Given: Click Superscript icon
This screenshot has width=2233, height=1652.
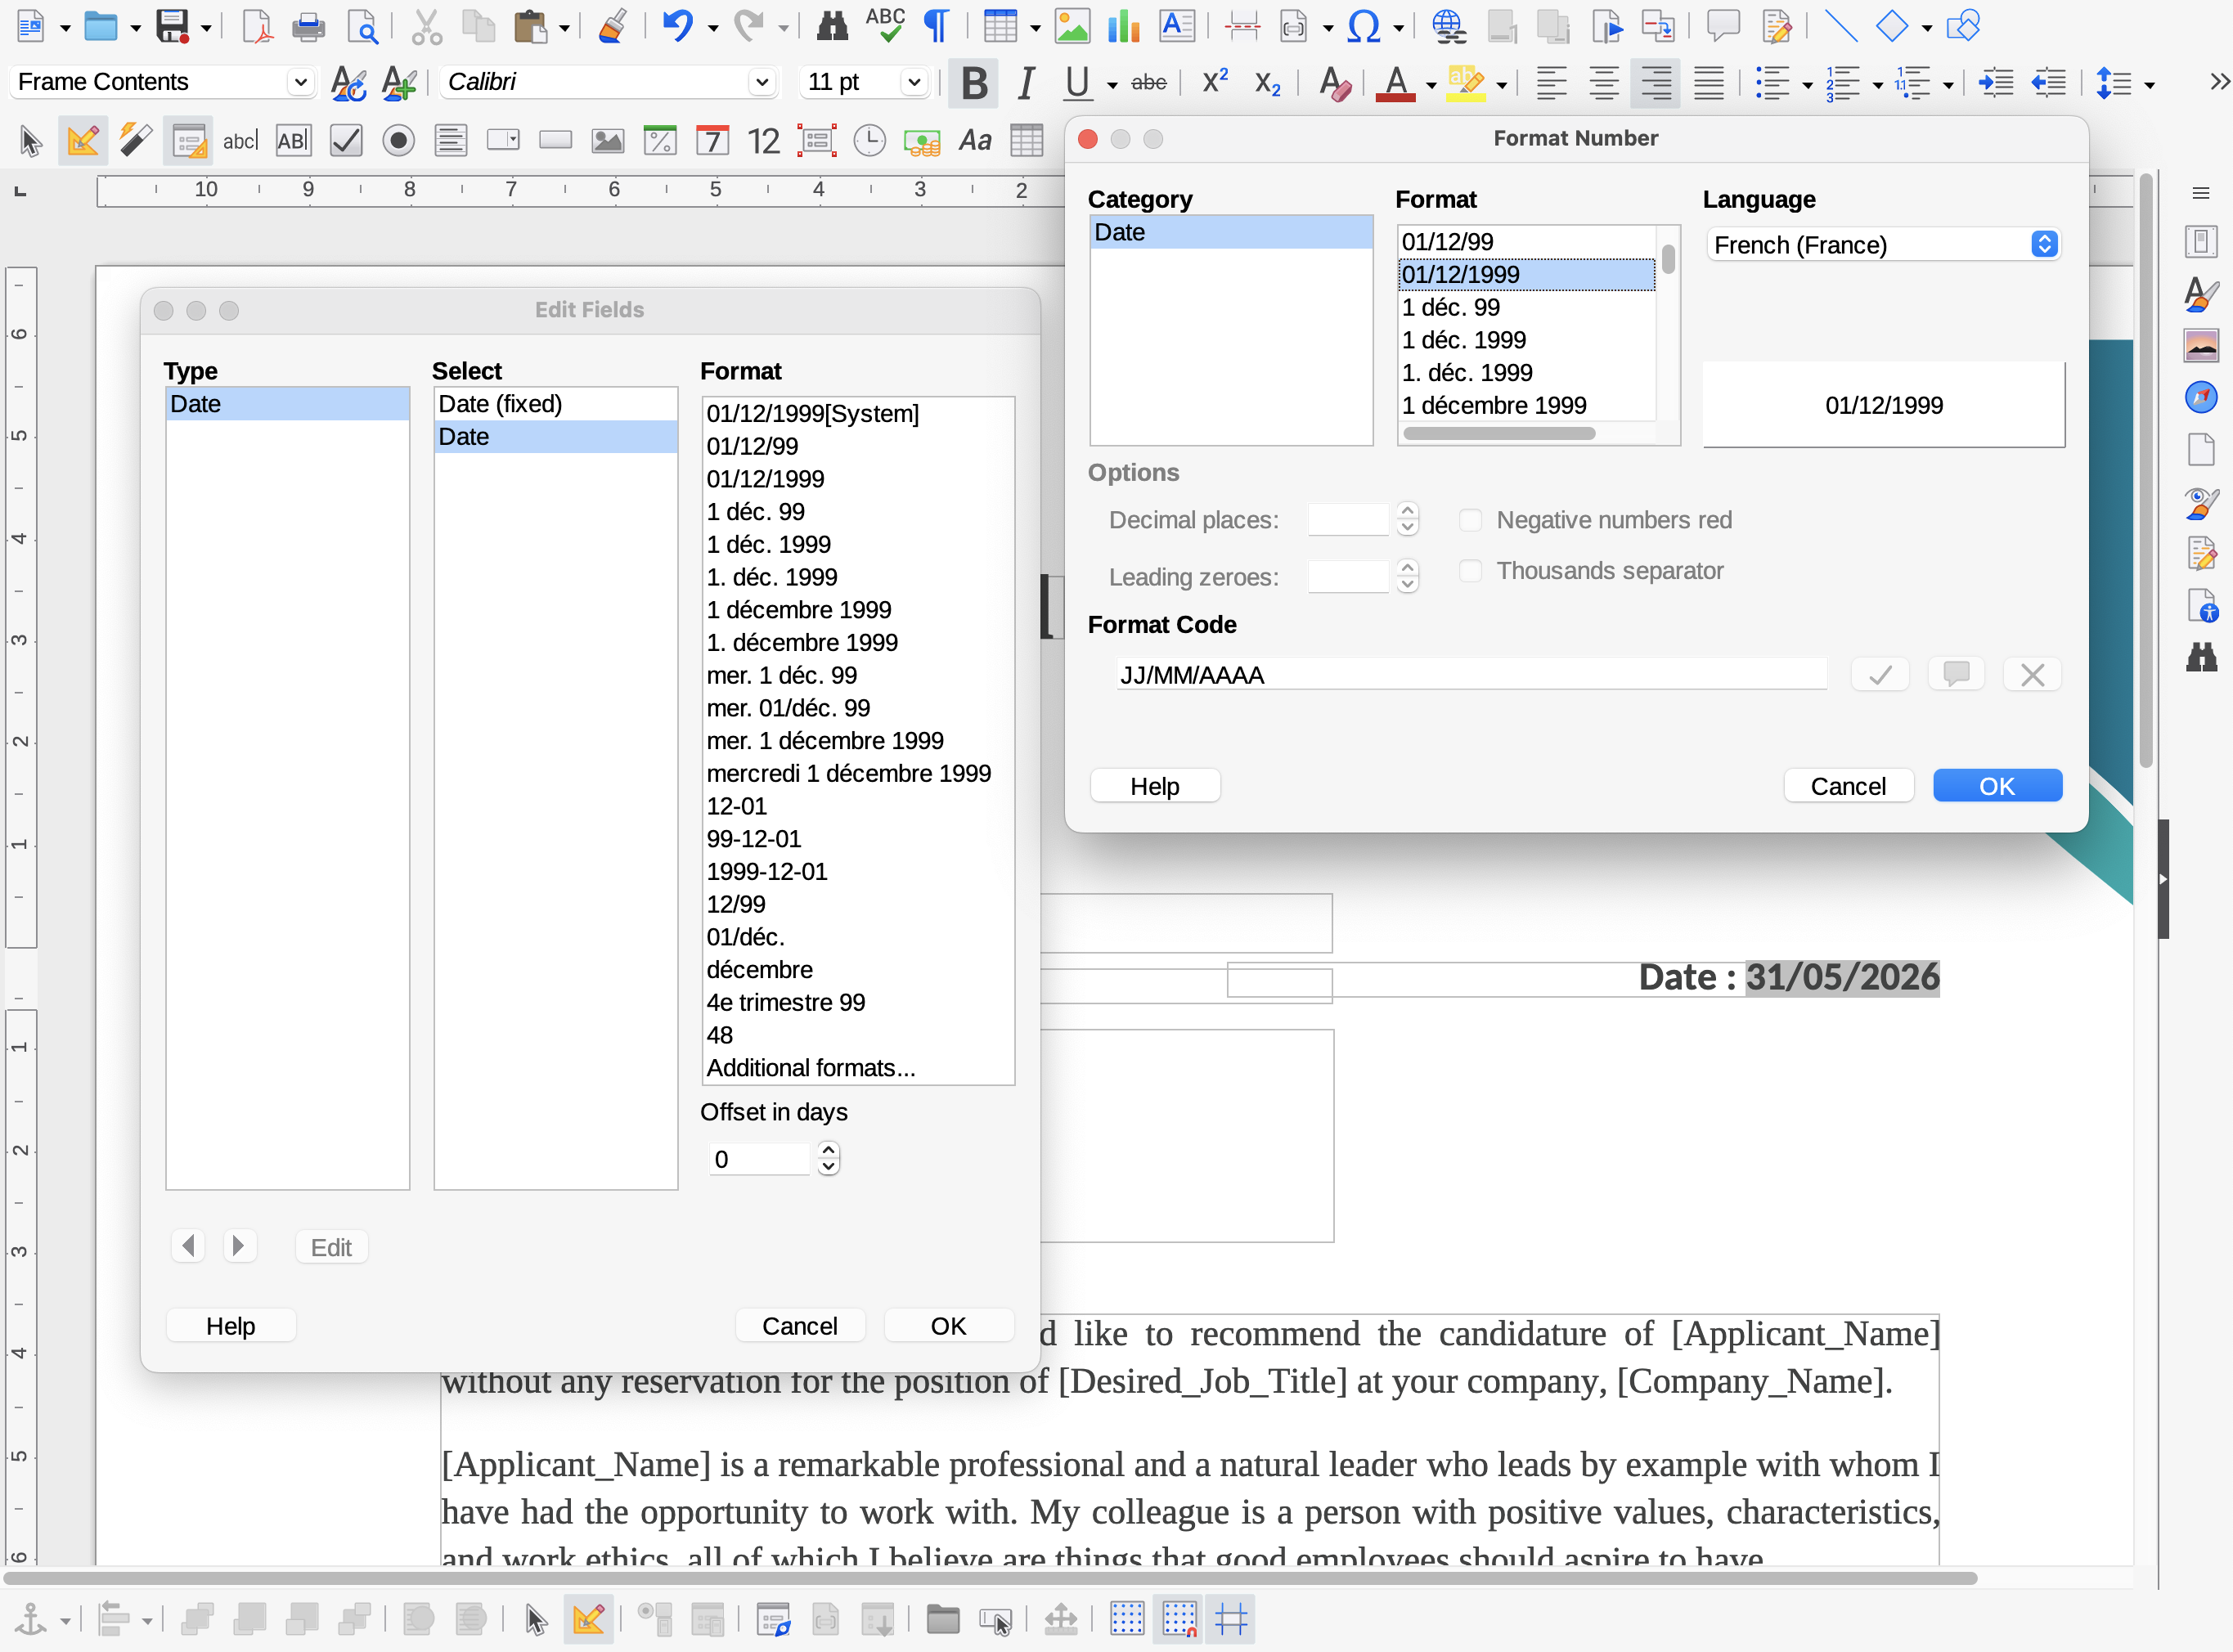Looking at the screenshot, I should (1215, 82).
